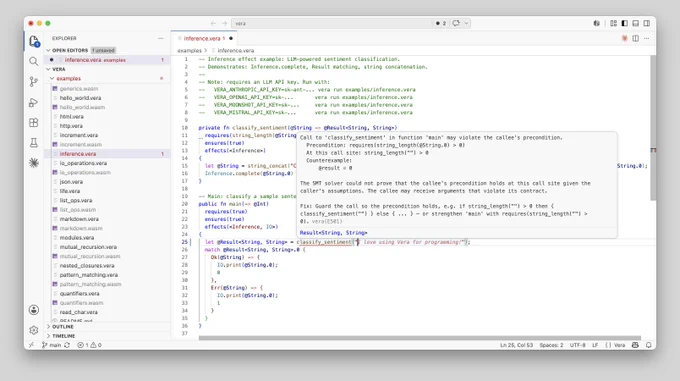This screenshot has height=381, width=680.
Task: Open increment.vera in the file tree
Action: (79, 135)
